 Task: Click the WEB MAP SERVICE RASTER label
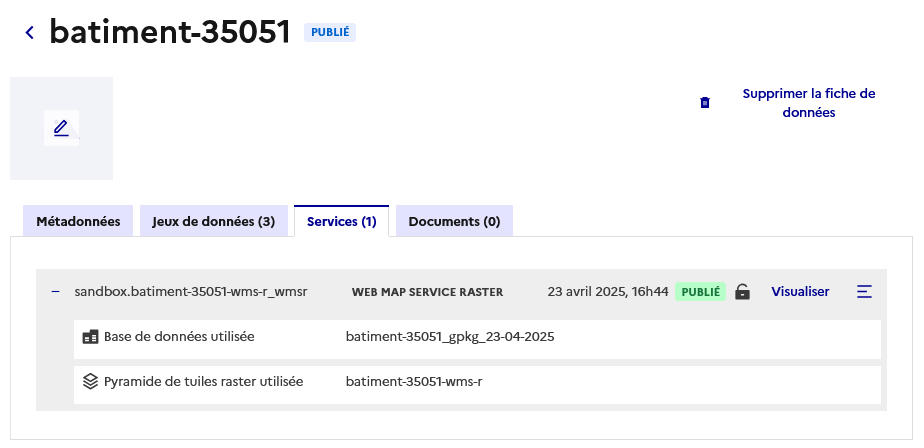click(x=427, y=292)
